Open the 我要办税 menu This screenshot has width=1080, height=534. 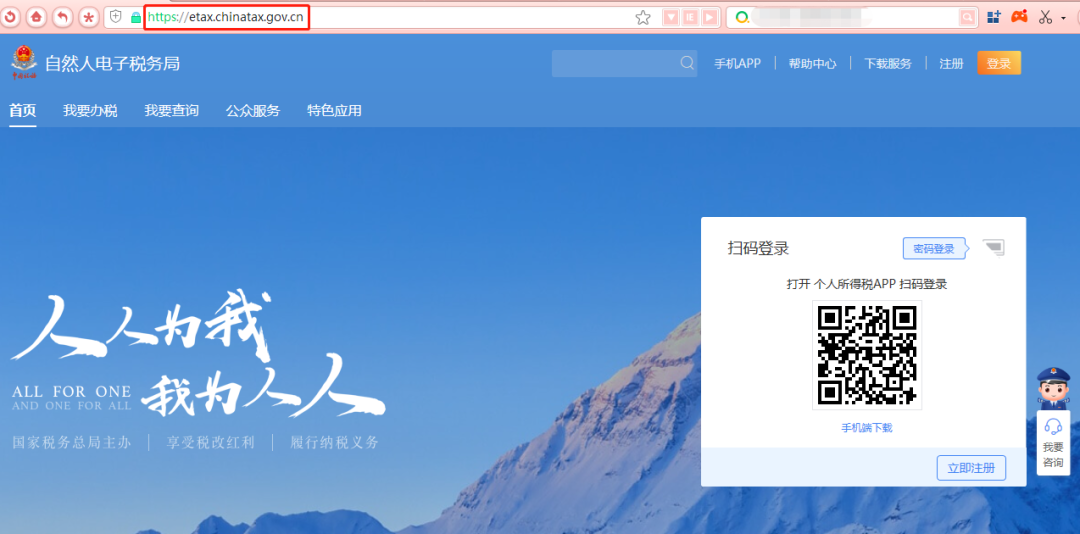(x=90, y=110)
